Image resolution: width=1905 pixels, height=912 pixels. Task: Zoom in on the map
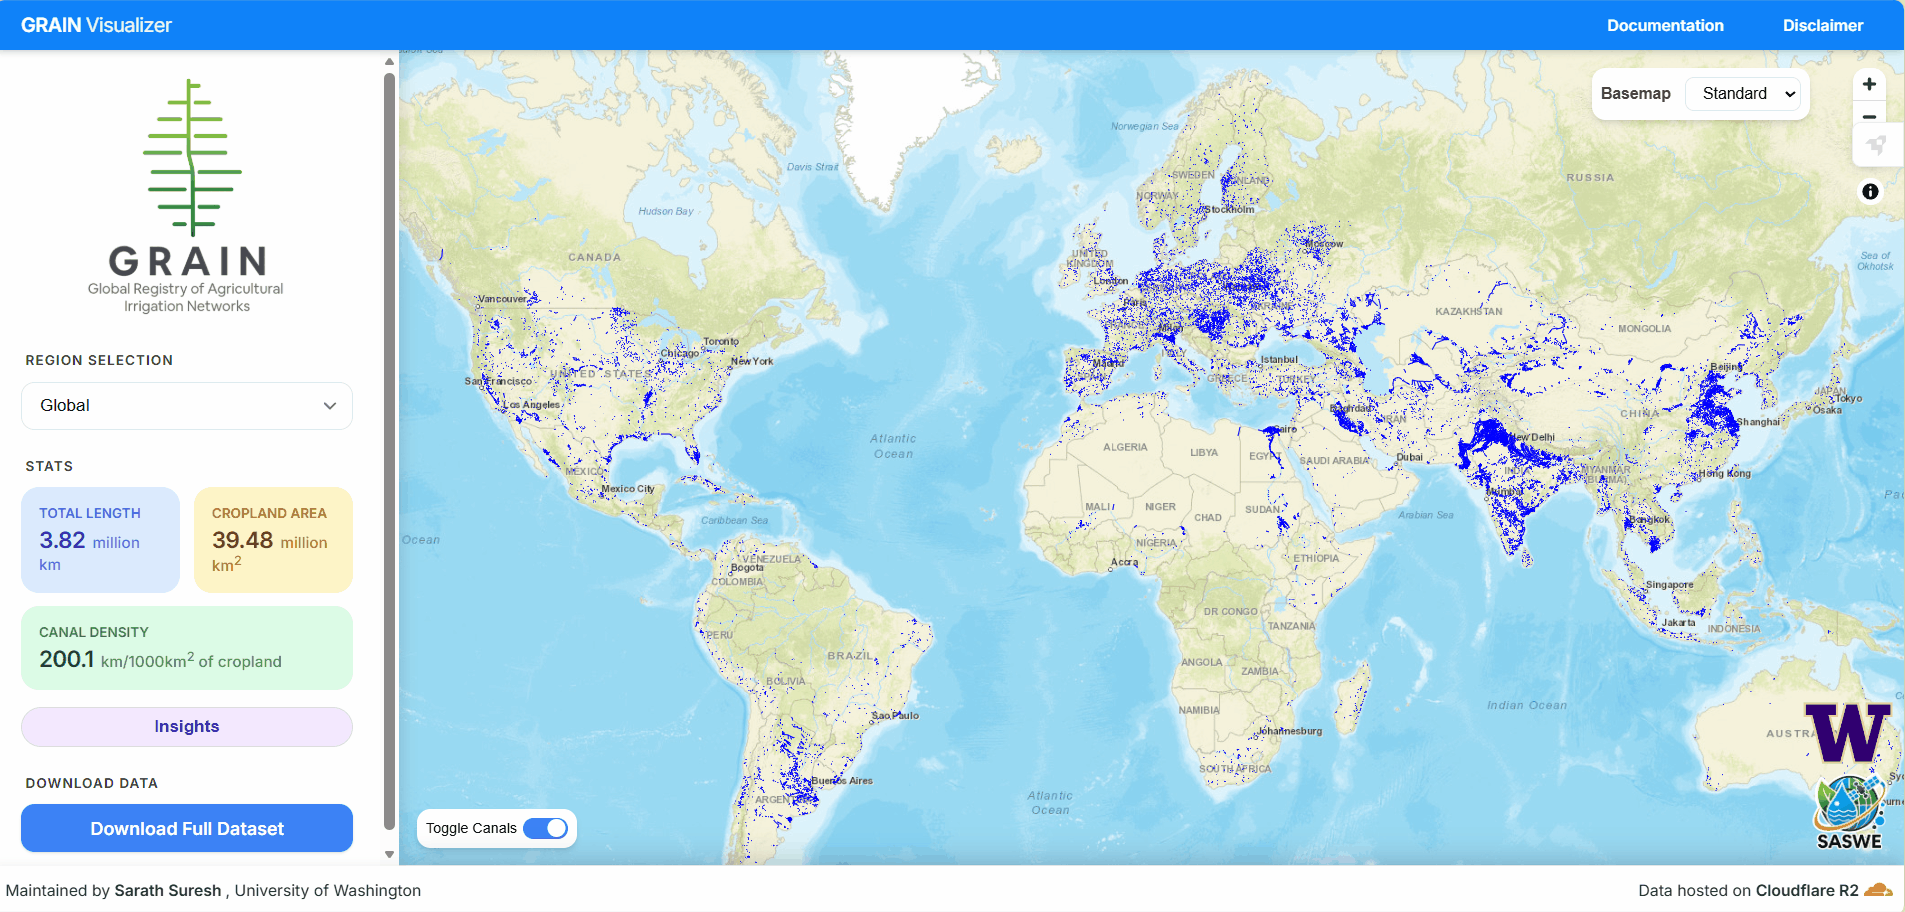coord(1869,84)
